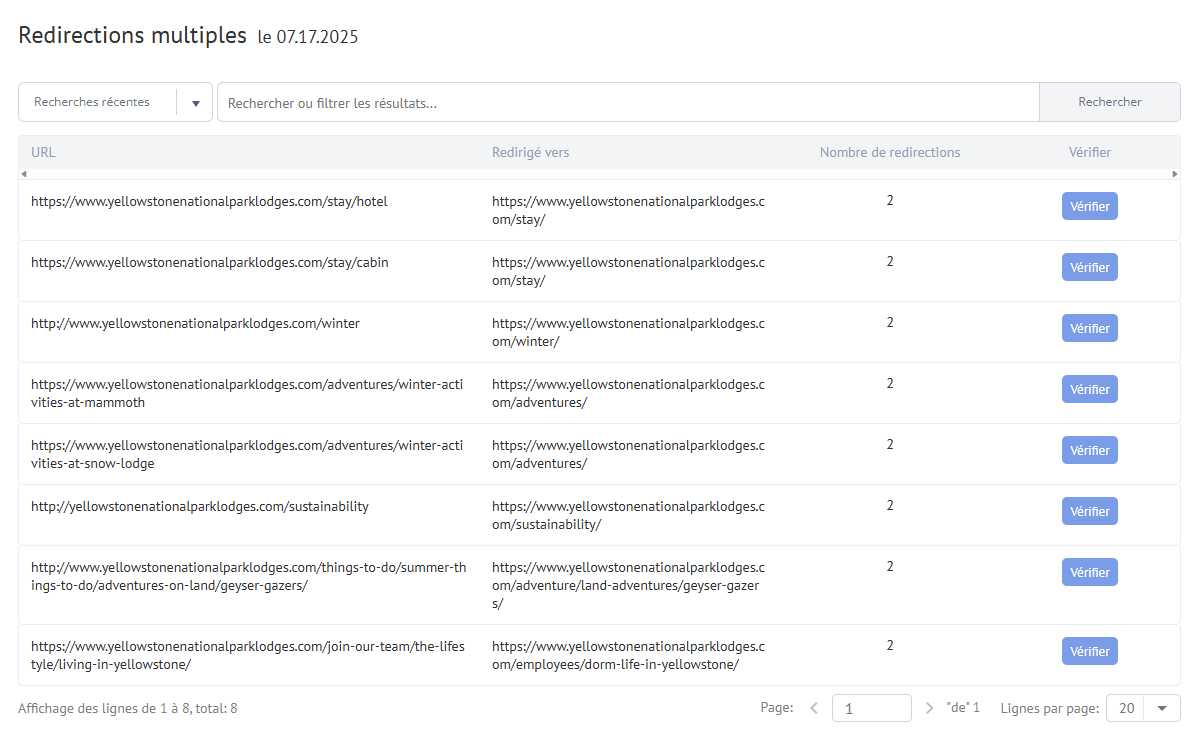This screenshot has width=1189, height=734.
Task: Open the Recherches récentes dropdown
Action: (115, 102)
